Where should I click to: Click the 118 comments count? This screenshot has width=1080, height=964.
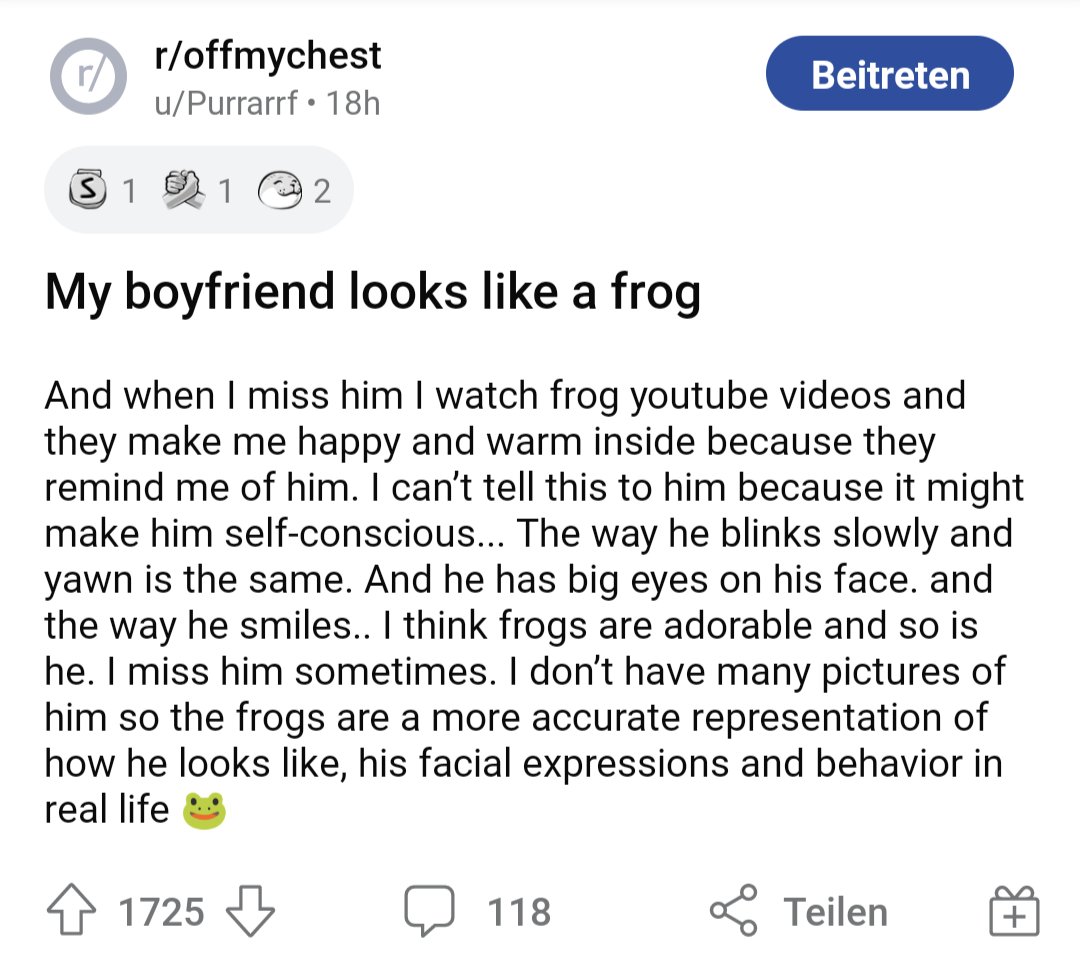pyautogui.click(x=519, y=912)
